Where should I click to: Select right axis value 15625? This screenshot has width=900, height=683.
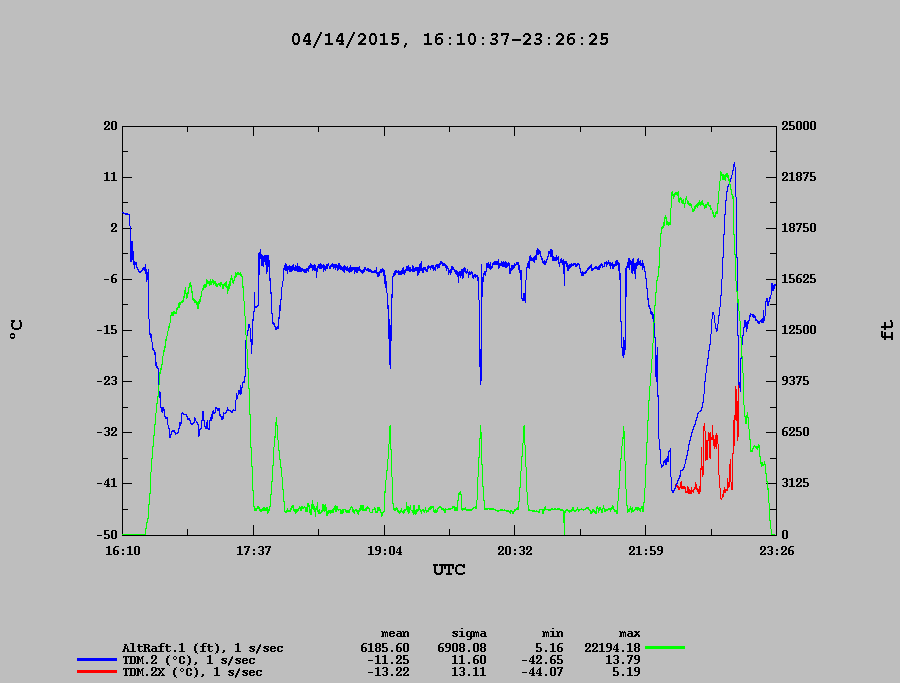tap(798, 279)
